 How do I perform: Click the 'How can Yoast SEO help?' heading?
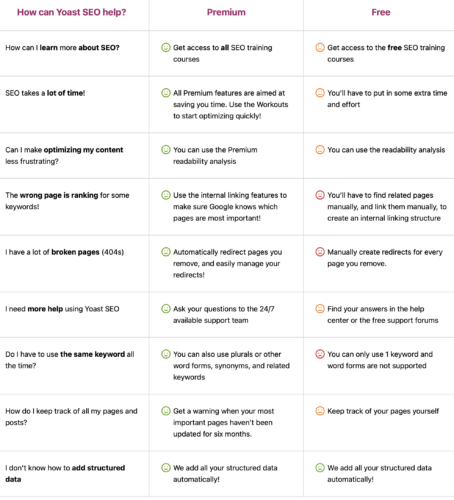pos(72,12)
